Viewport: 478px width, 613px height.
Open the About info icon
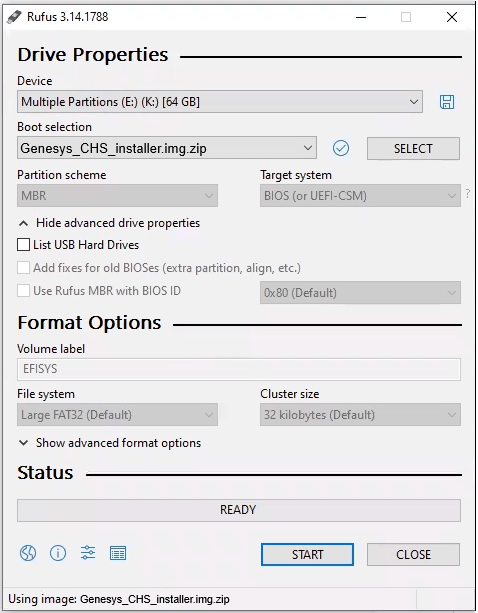coord(58,553)
